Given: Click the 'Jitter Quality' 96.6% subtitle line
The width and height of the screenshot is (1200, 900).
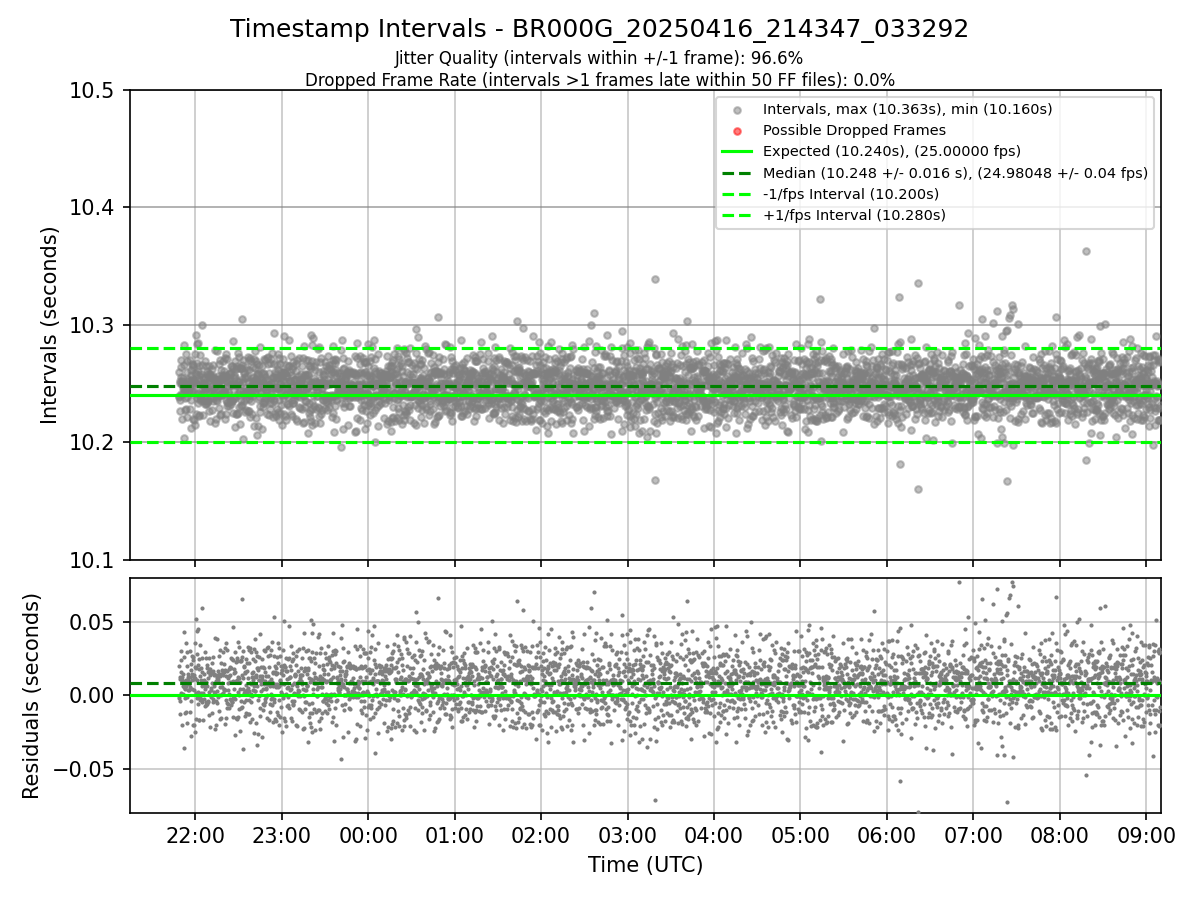Looking at the screenshot, I should pyautogui.click(x=599, y=59).
